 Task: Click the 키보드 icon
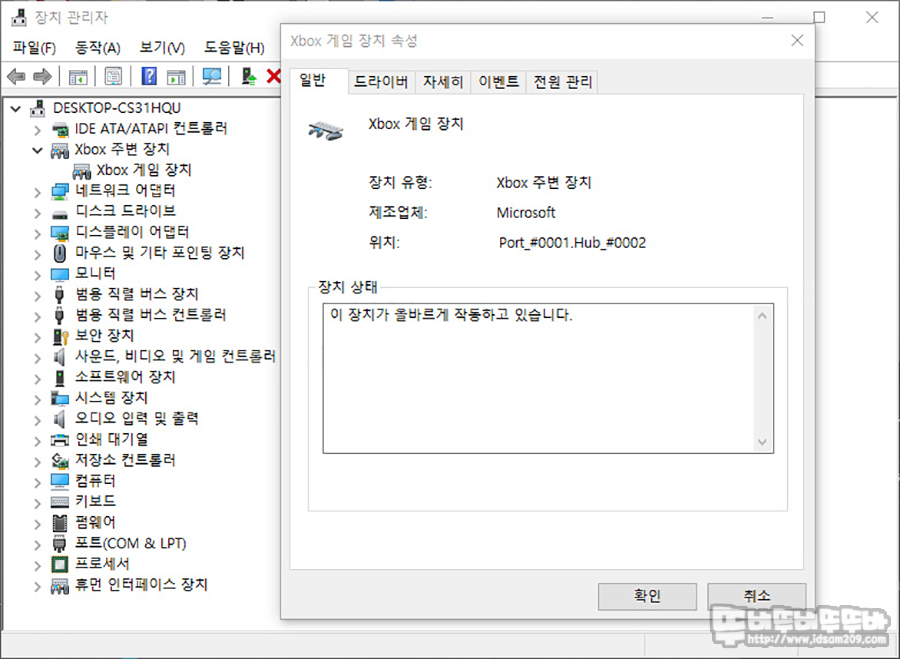click(60, 502)
